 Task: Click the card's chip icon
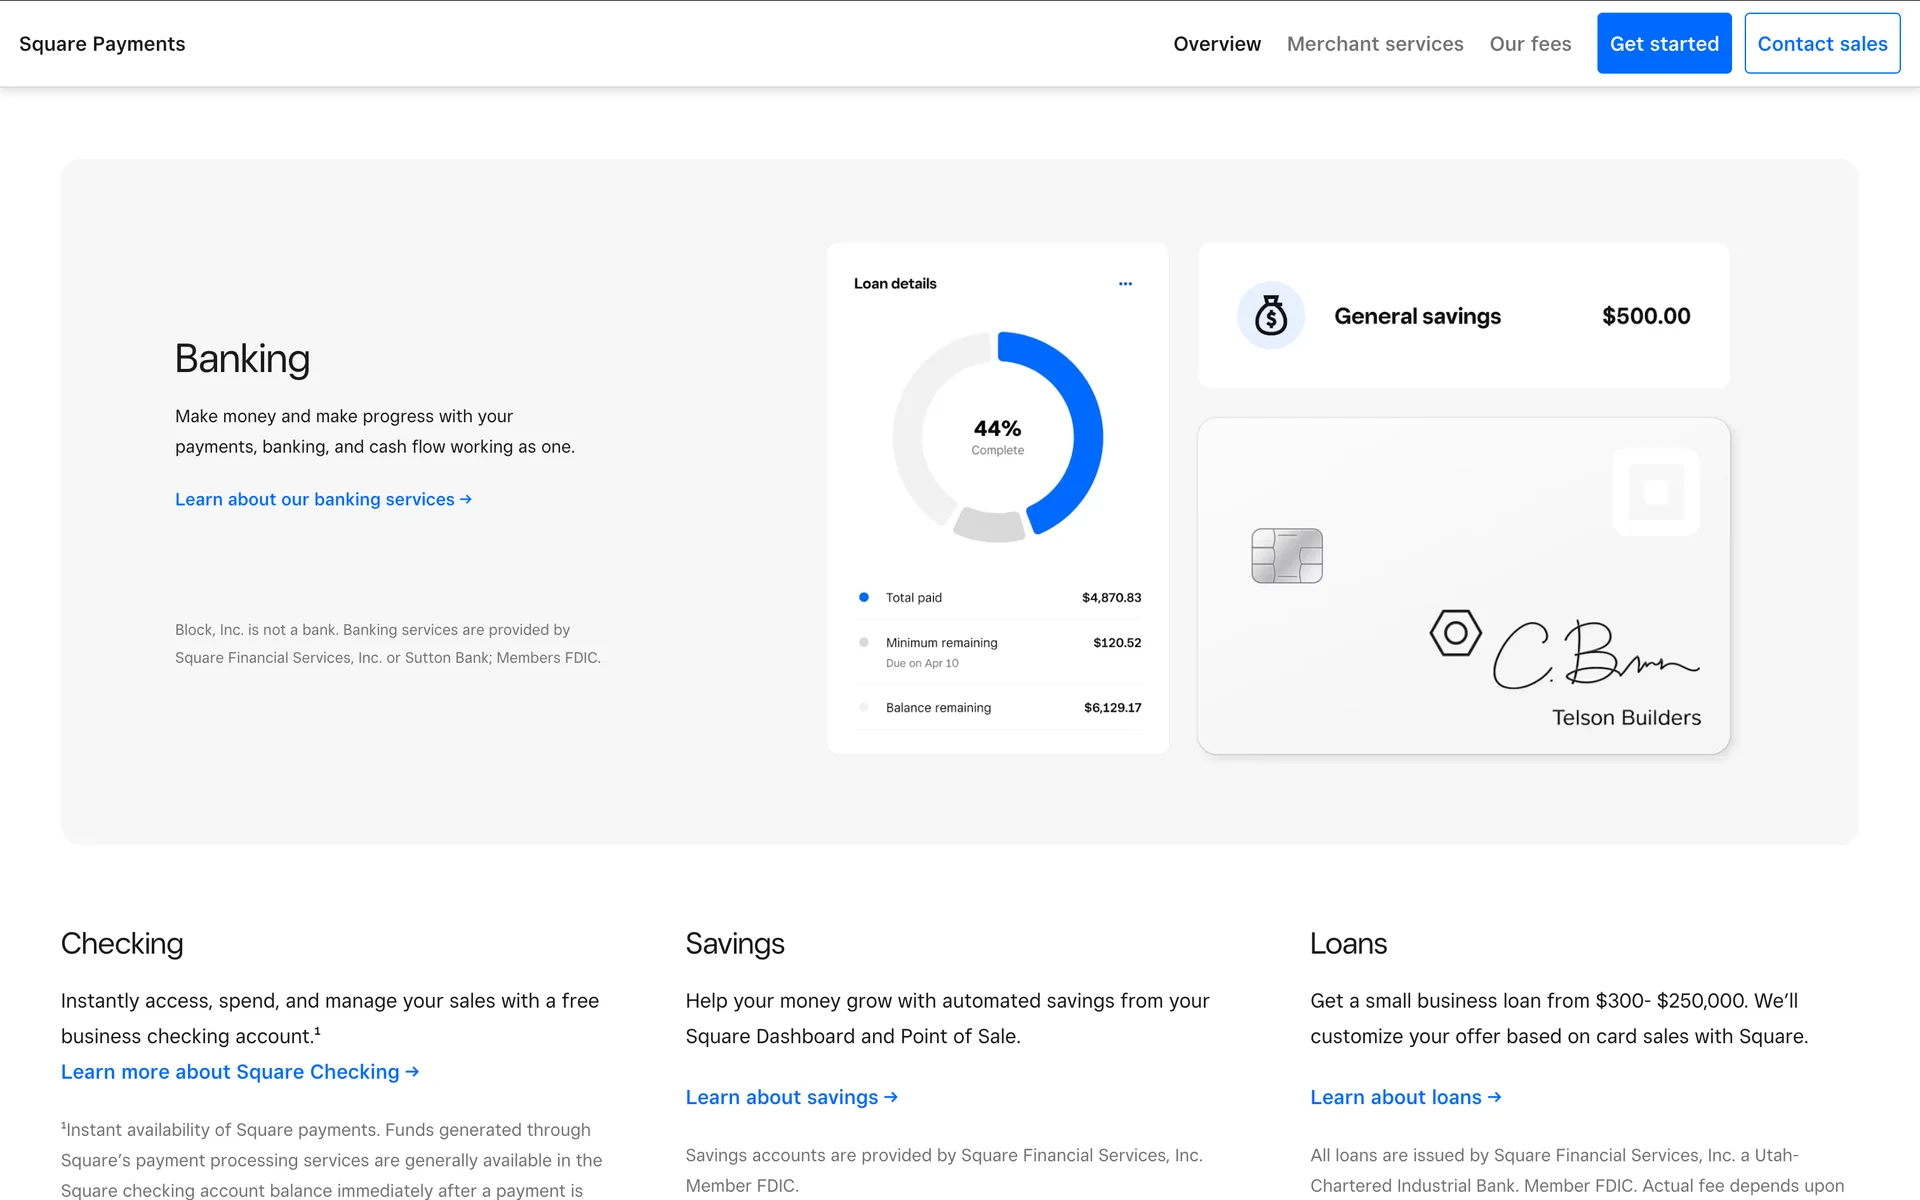[x=1287, y=556]
